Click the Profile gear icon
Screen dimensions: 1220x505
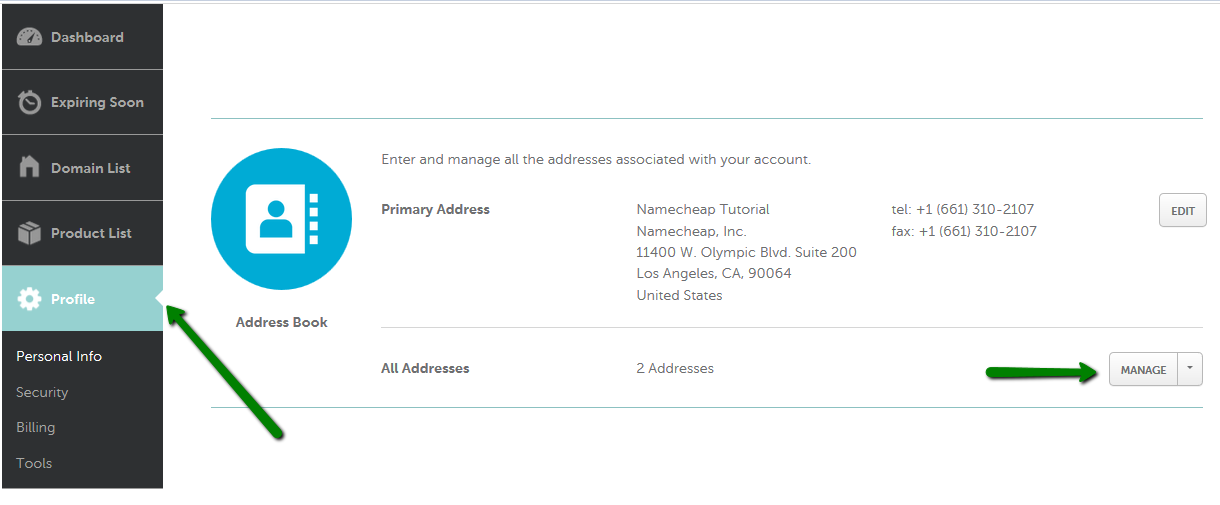(30, 298)
